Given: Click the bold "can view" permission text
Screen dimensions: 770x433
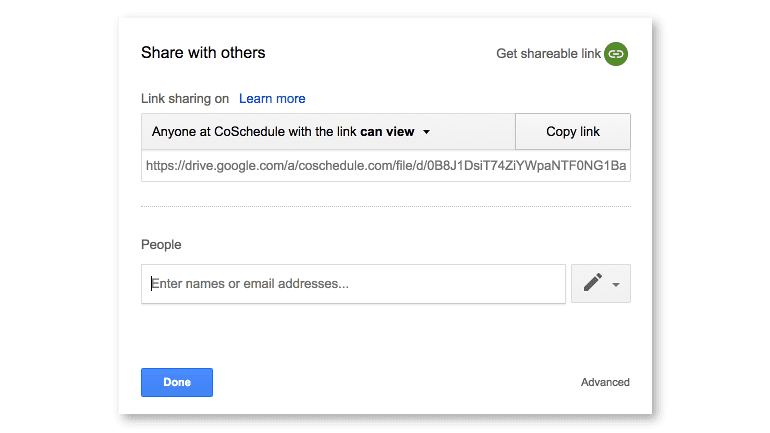Looking at the screenshot, I should point(387,132).
